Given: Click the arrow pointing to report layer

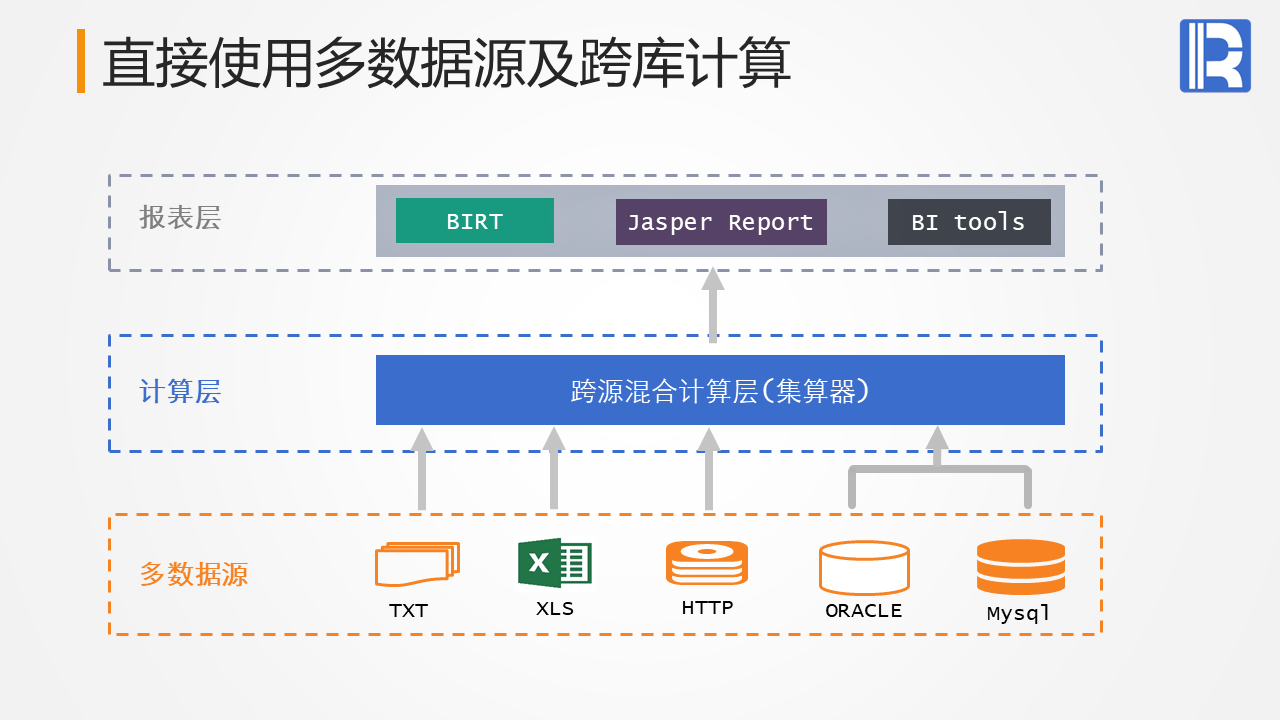Looking at the screenshot, I should pyautogui.click(x=713, y=305).
